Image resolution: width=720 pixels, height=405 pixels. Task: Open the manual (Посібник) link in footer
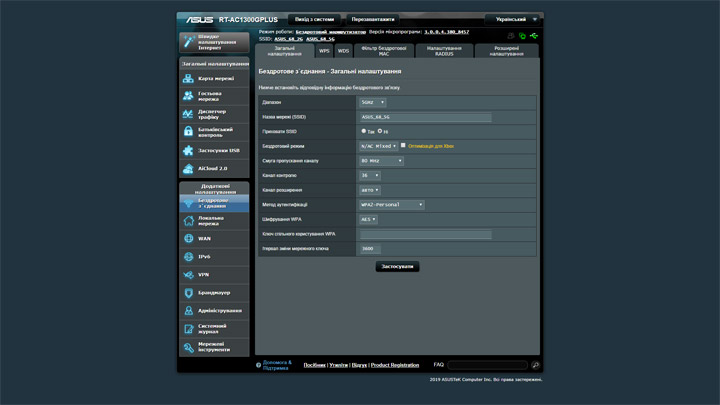coord(315,365)
